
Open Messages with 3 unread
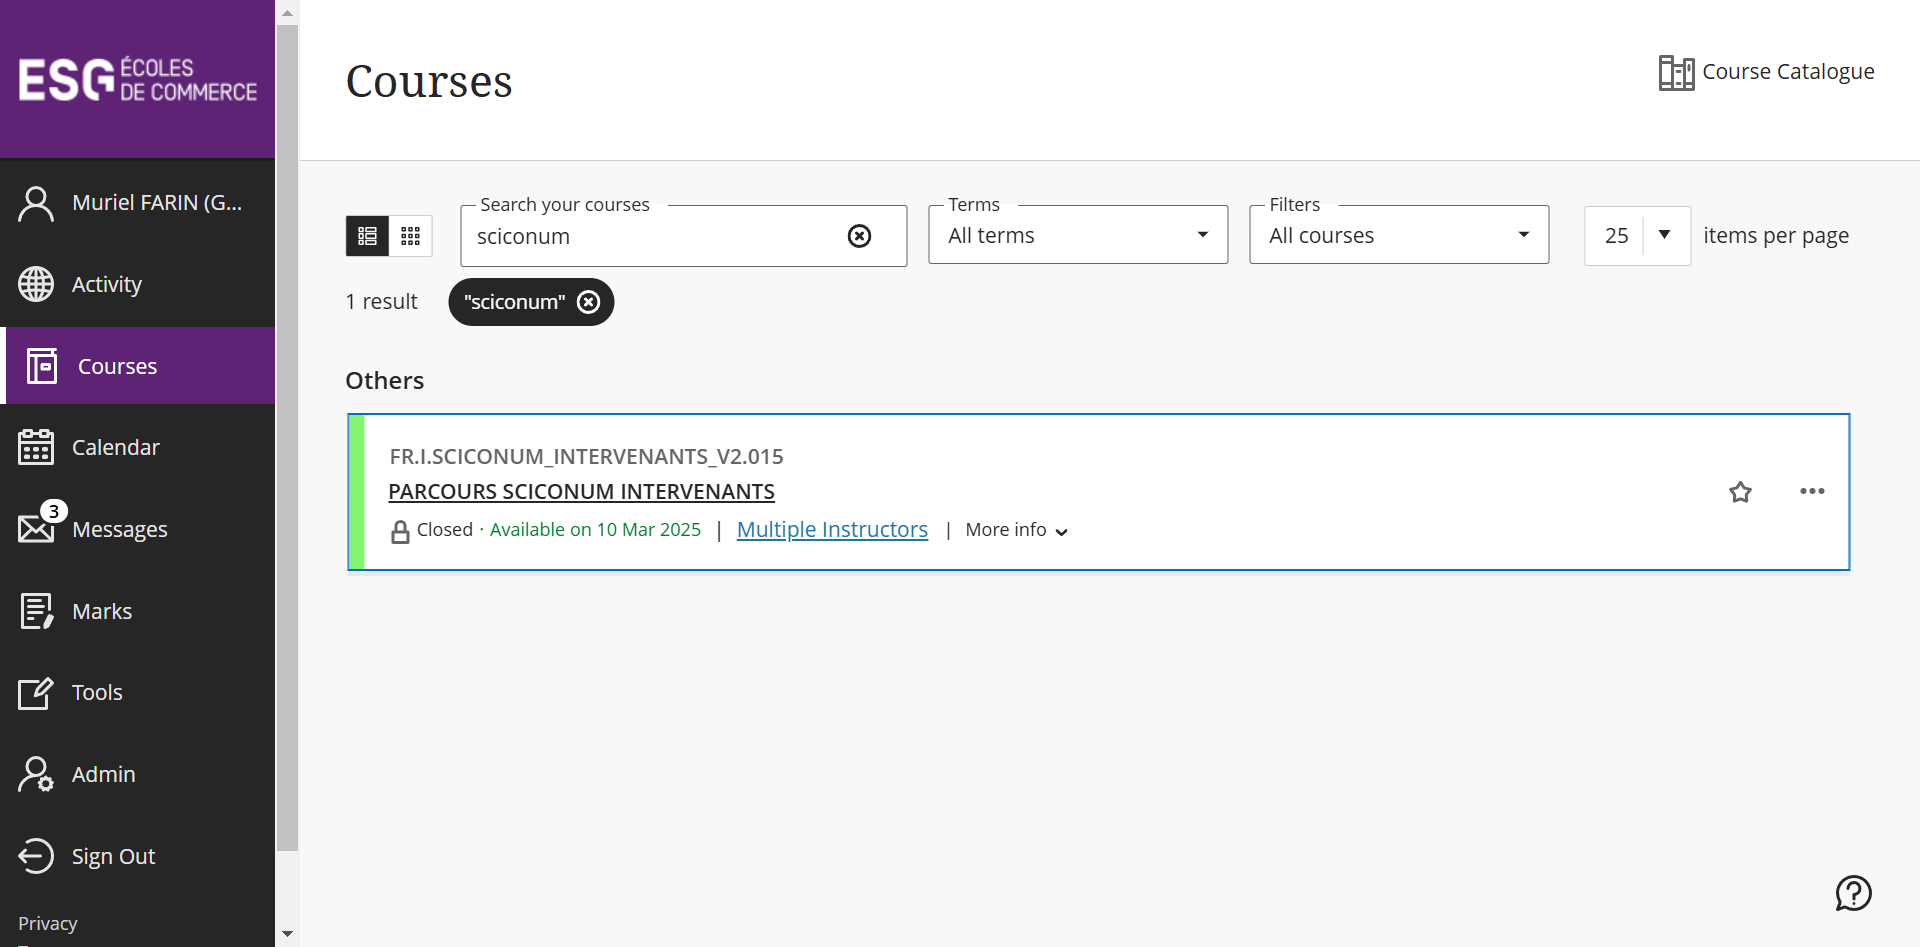coord(119,529)
